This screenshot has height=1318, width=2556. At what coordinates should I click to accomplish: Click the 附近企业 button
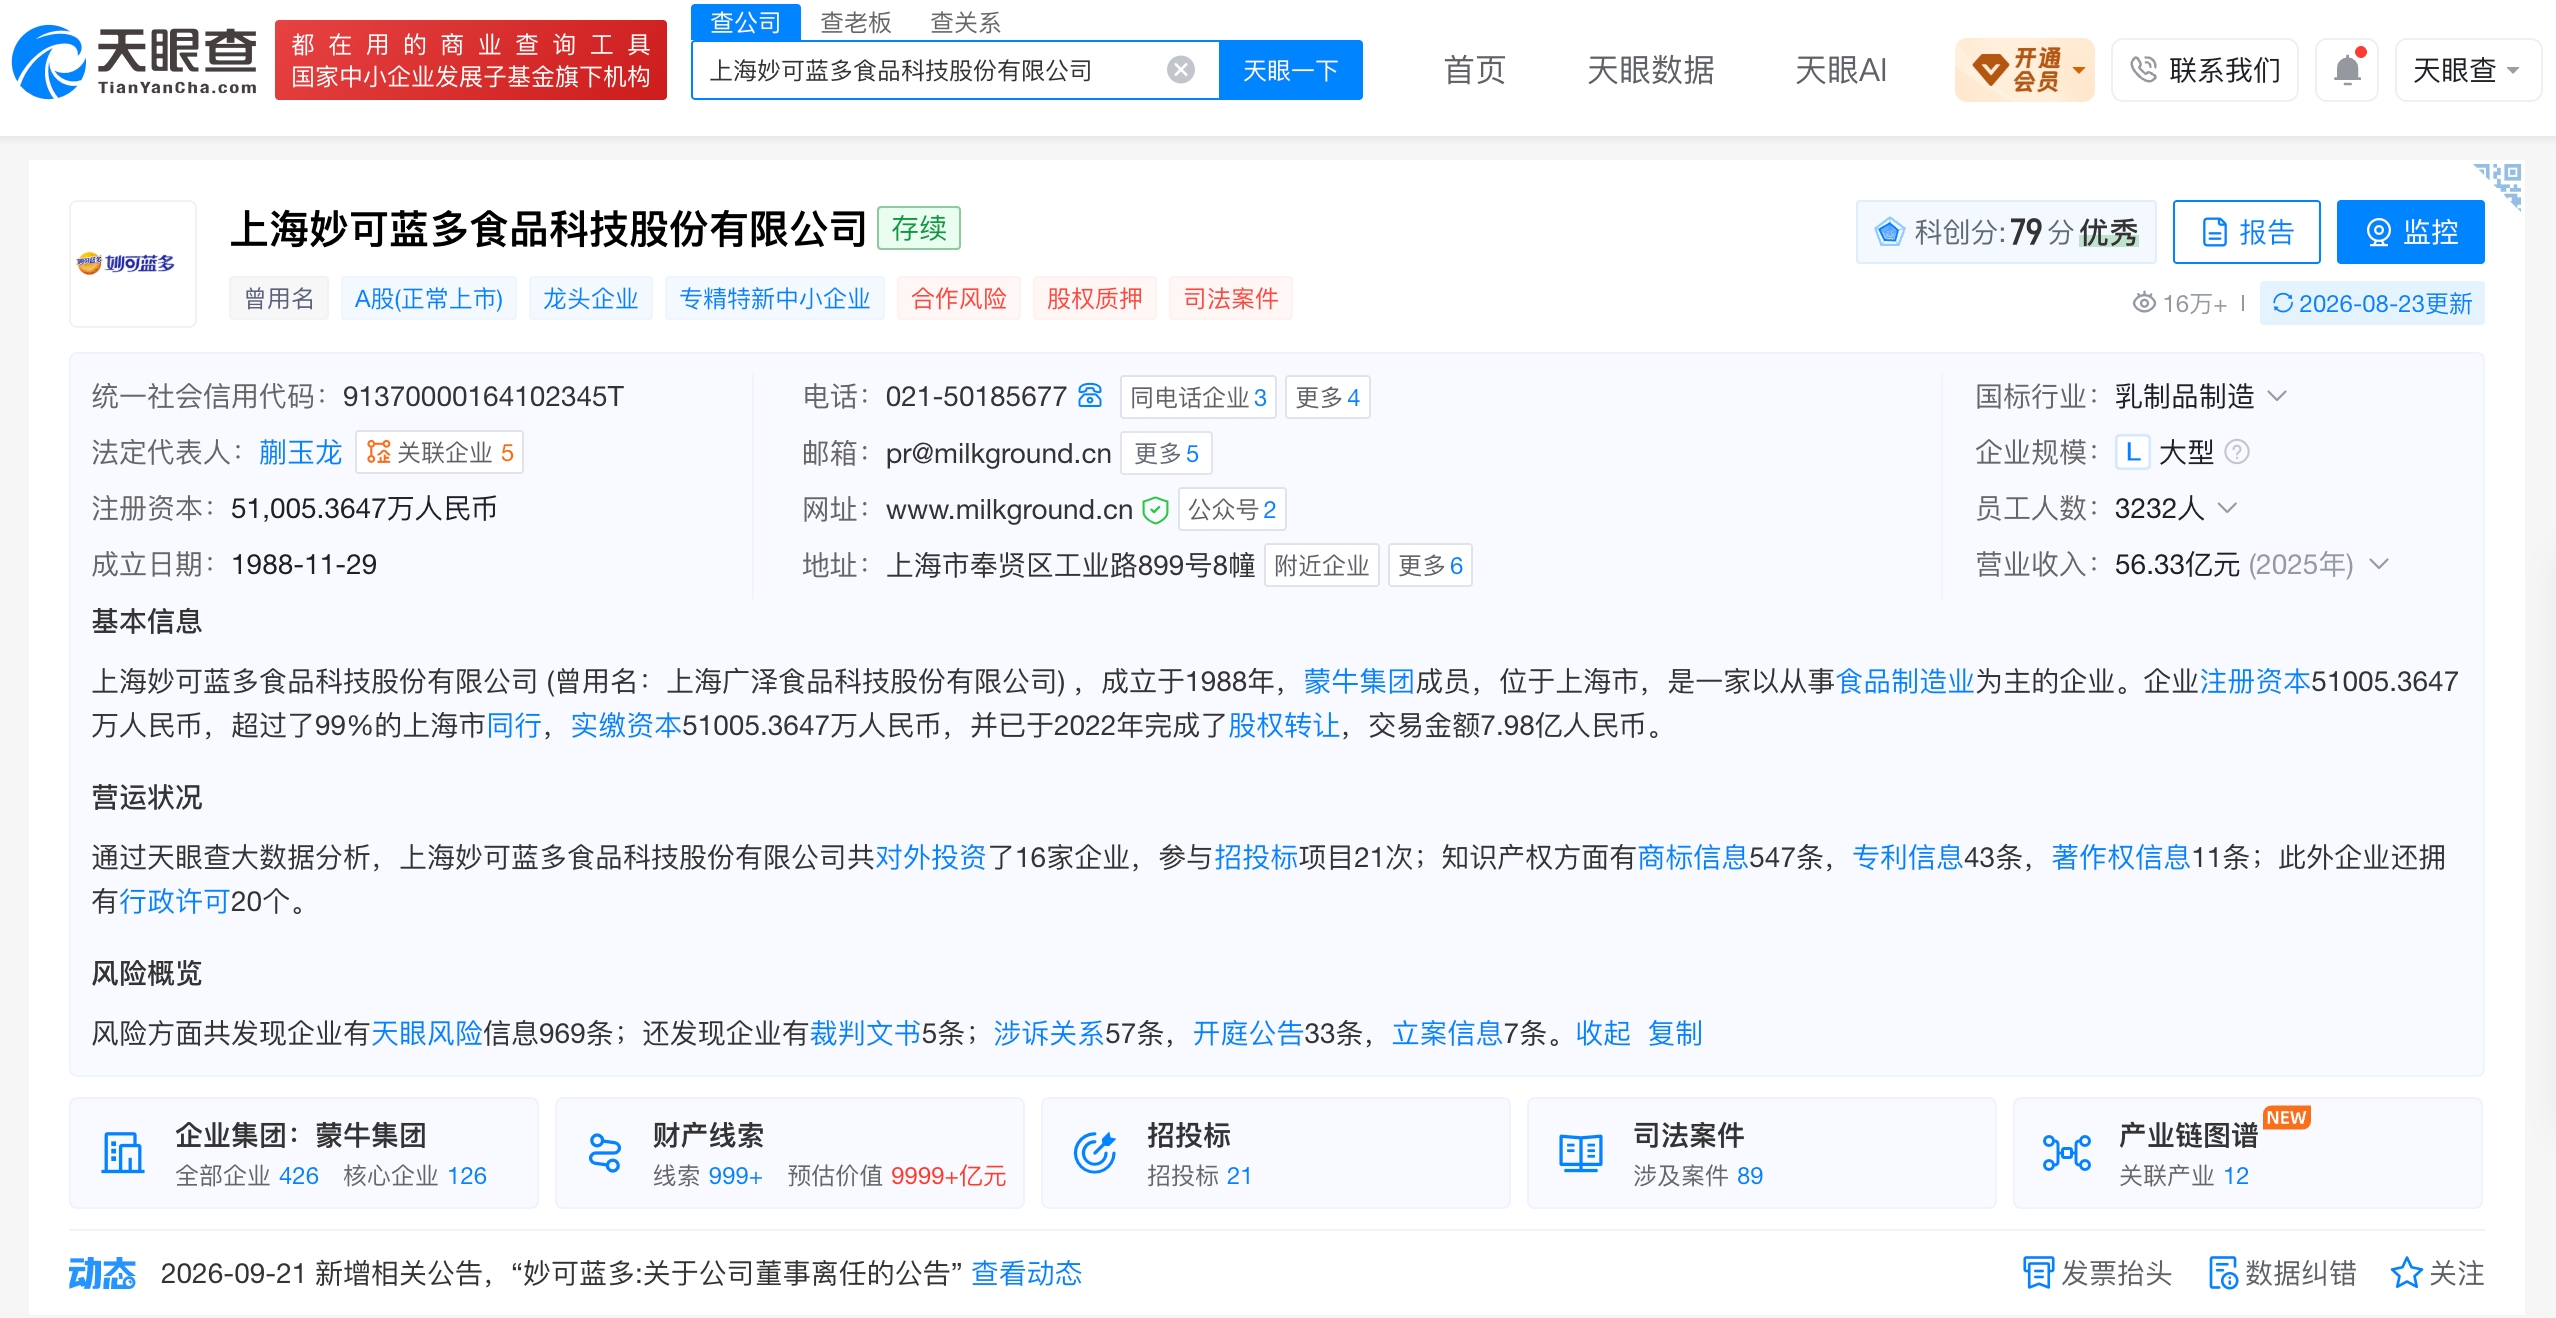(x=1322, y=565)
